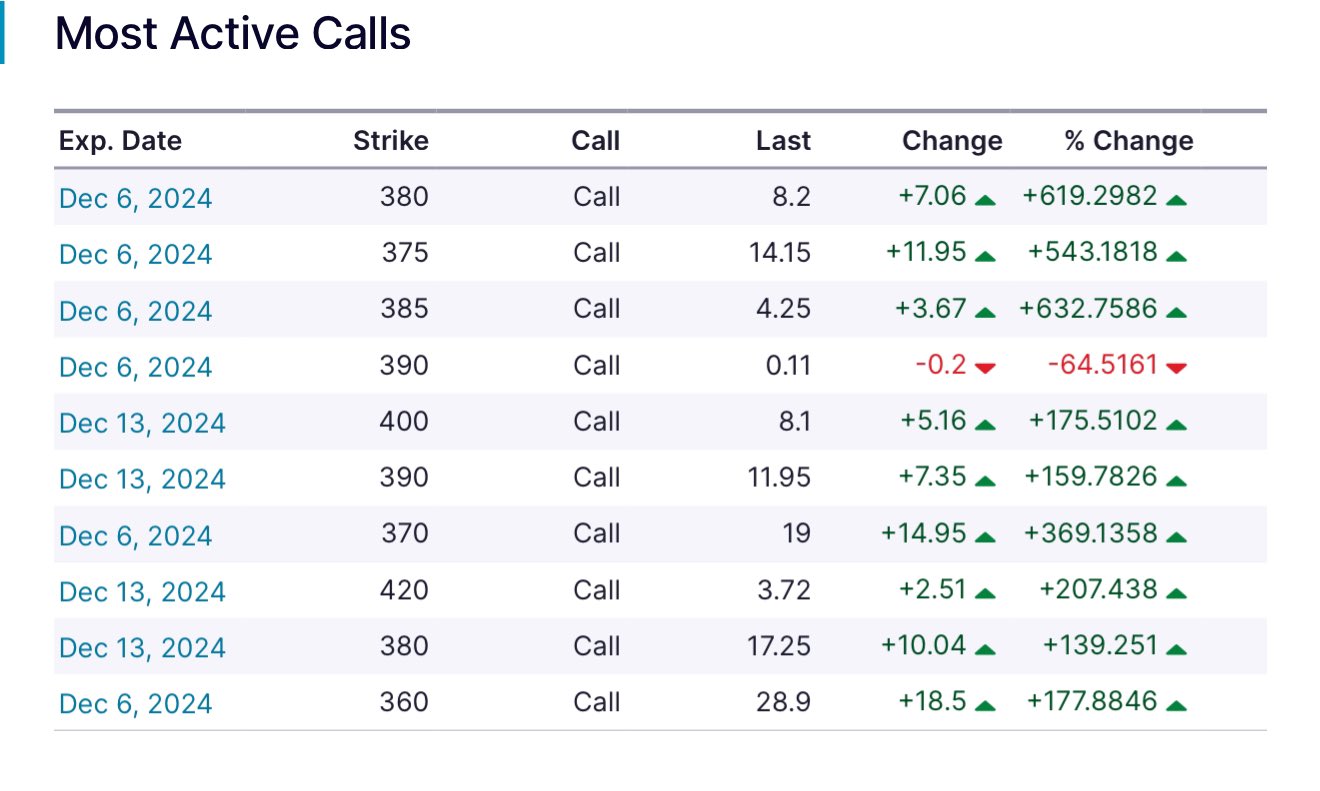Viewport: 1320px width, 791px height.
Task: Click the up arrow next to +139.251
Action: (1176, 648)
